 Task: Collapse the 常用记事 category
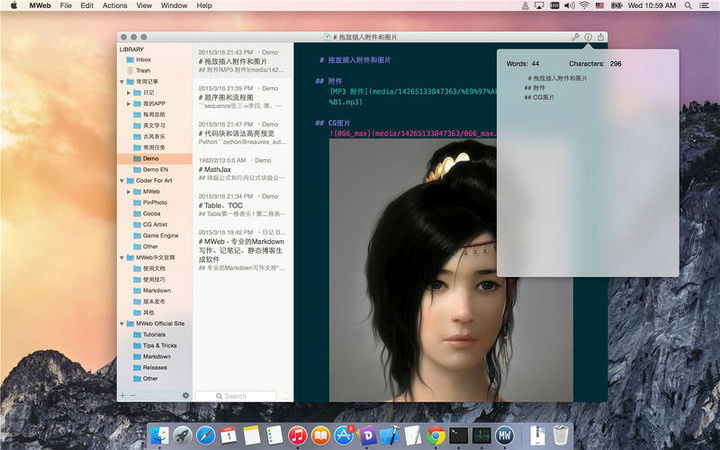pyautogui.click(x=122, y=82)
